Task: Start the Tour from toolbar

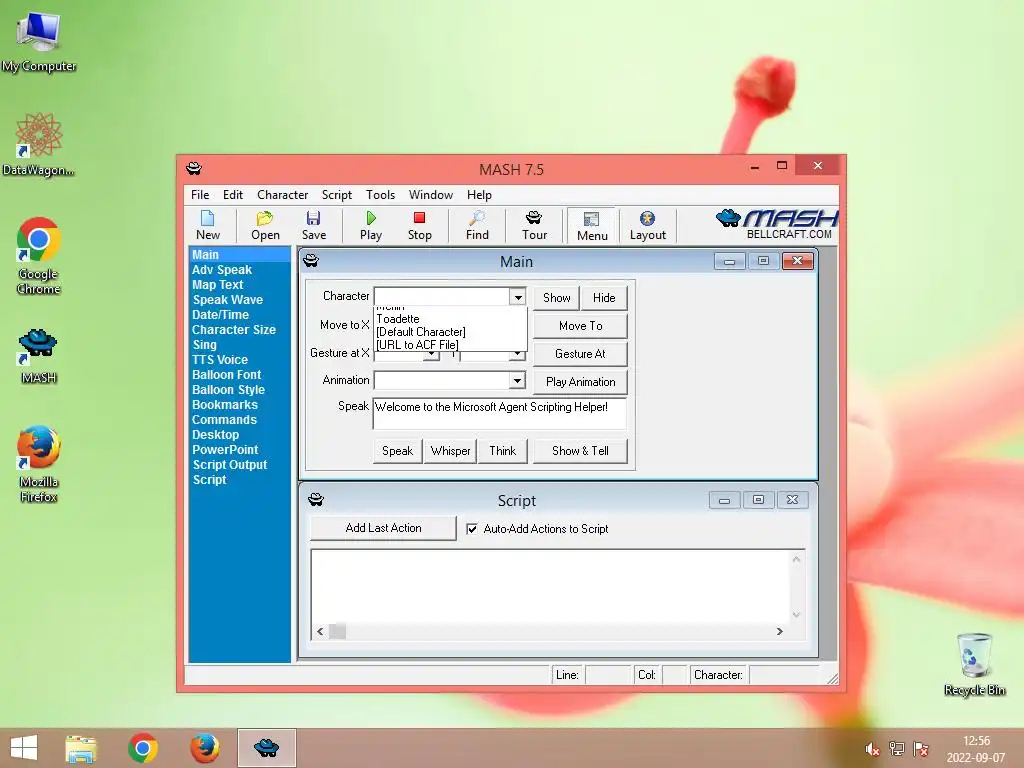Action: (534, 225)
